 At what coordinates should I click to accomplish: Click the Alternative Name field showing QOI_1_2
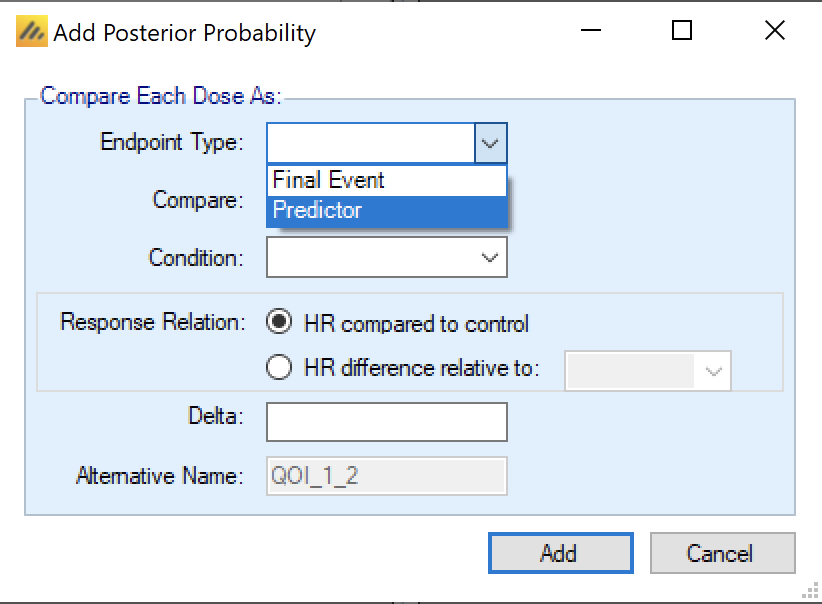tap(386, 476)
